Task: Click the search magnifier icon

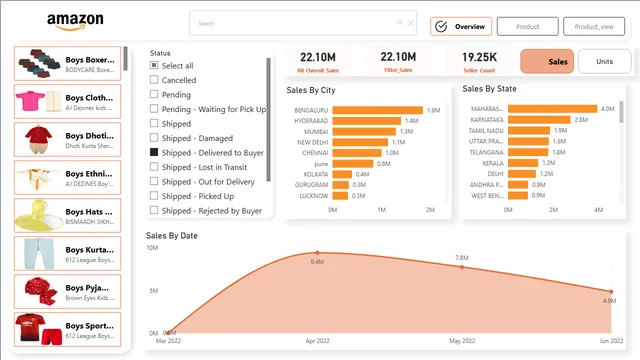Action: 400,23
